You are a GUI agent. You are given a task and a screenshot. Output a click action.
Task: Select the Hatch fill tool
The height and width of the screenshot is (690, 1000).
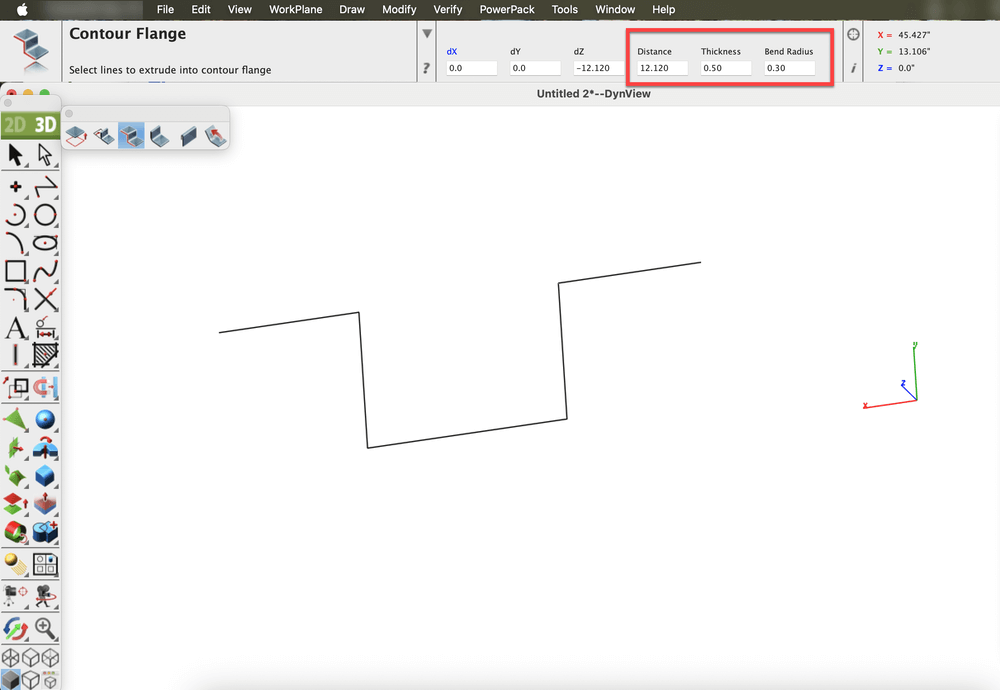click(45, 355)
